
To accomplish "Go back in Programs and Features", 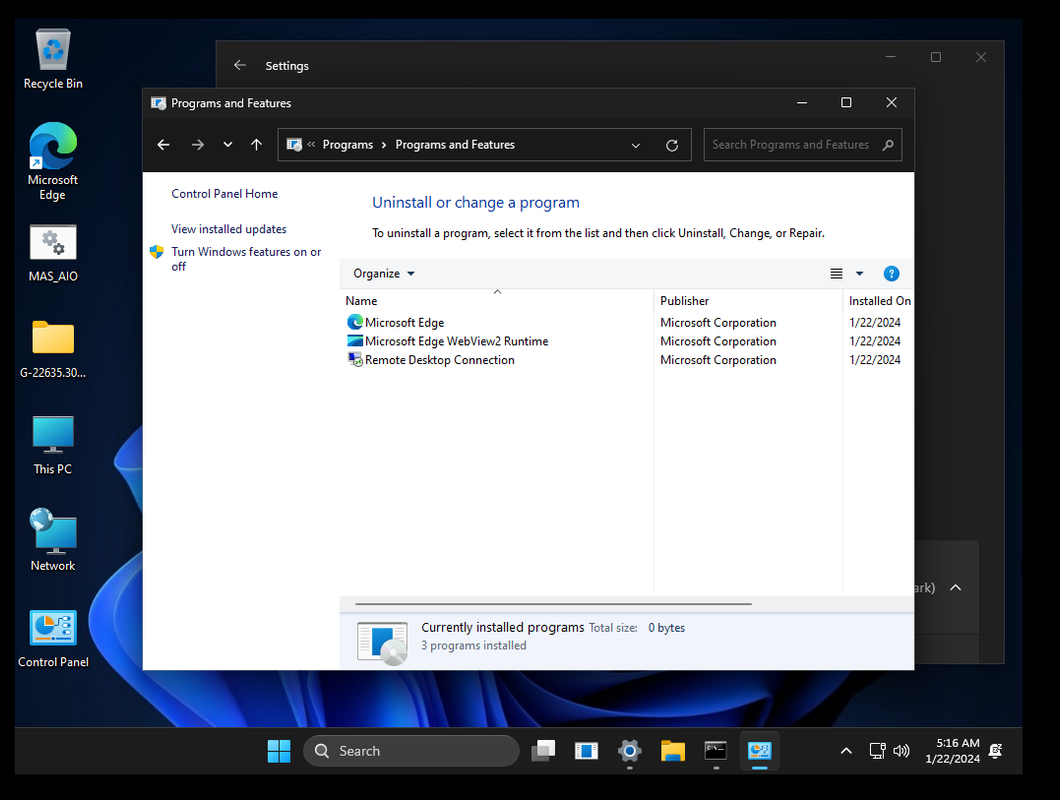I will (164, 145).
